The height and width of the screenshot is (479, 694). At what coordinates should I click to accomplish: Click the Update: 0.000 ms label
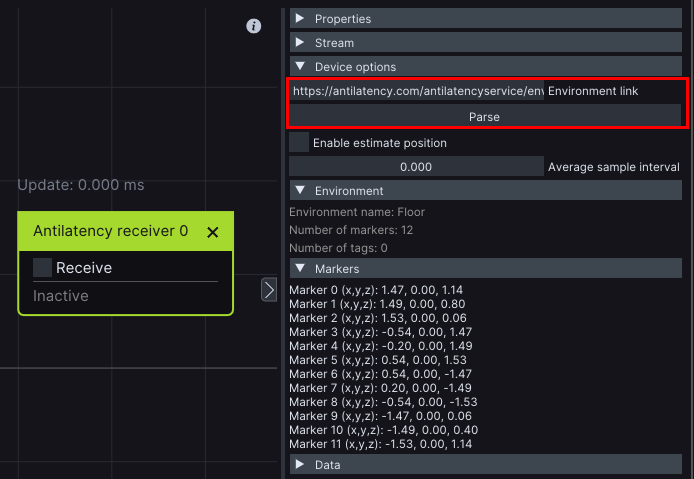81,185
